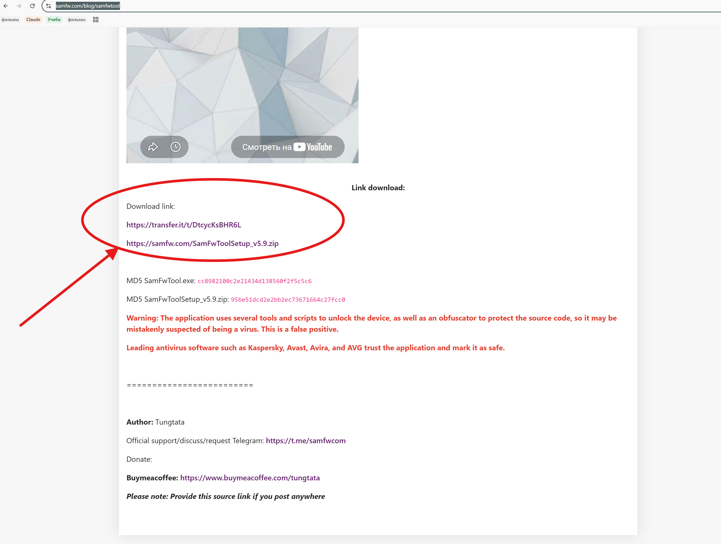This screenshot has width=721, height=544.
Task: Click the browser forward arrow
Action: tap(19, 6)
